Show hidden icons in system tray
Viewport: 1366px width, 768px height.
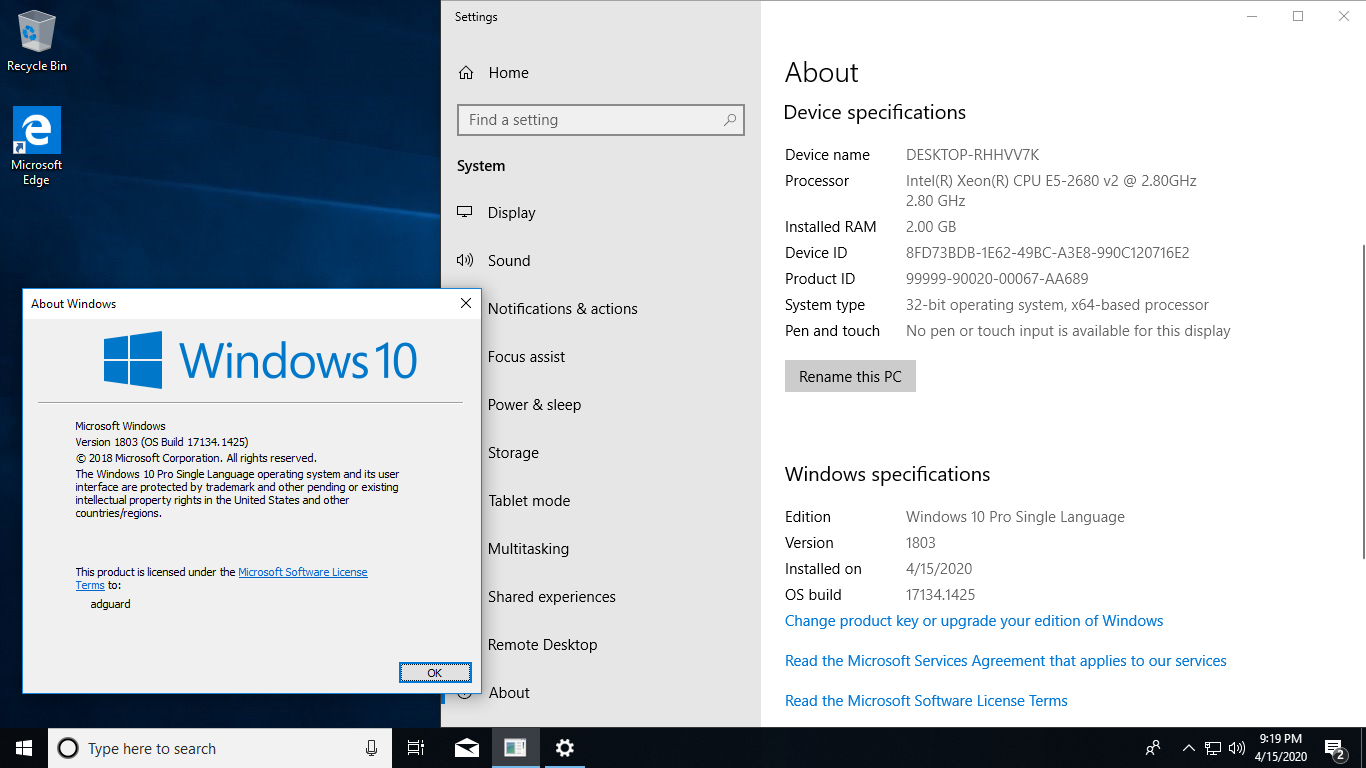click(x=1188, y=748)
